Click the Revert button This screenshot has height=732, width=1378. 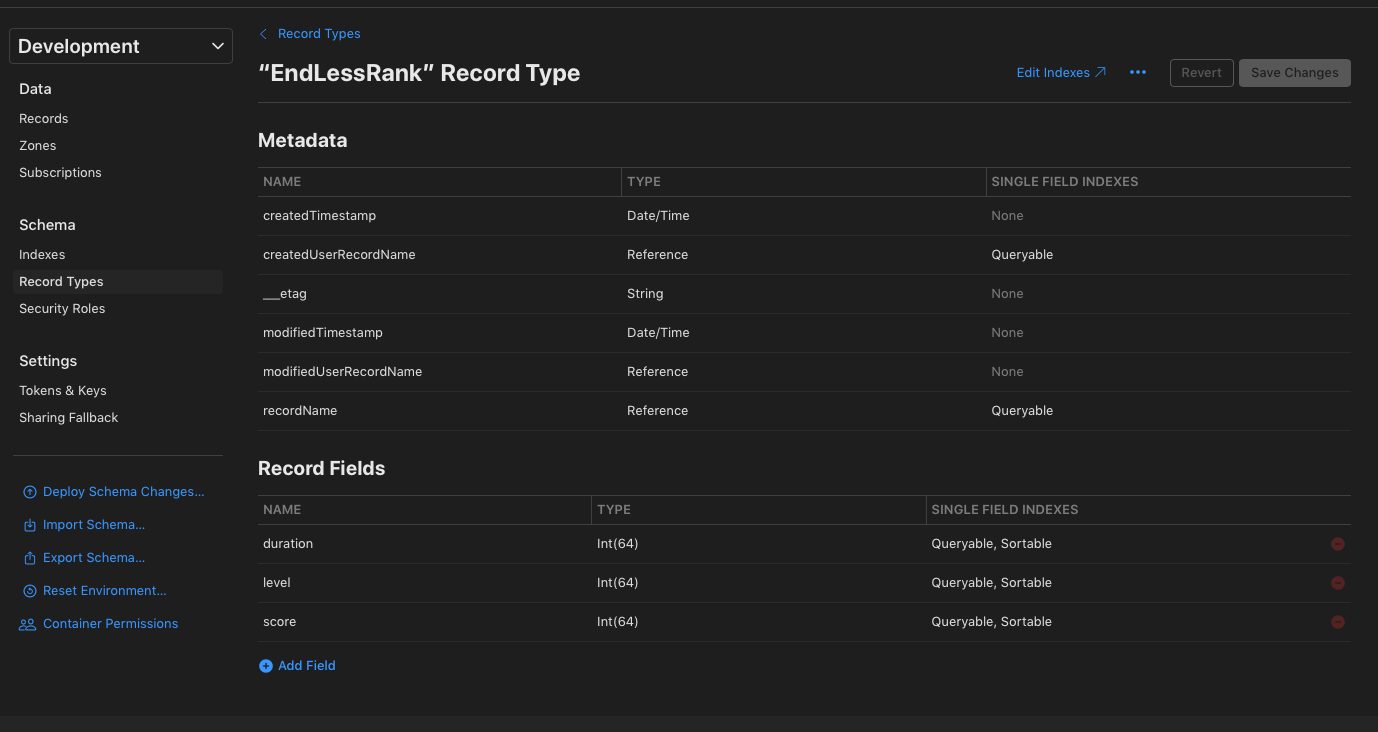pos(1202,73)
